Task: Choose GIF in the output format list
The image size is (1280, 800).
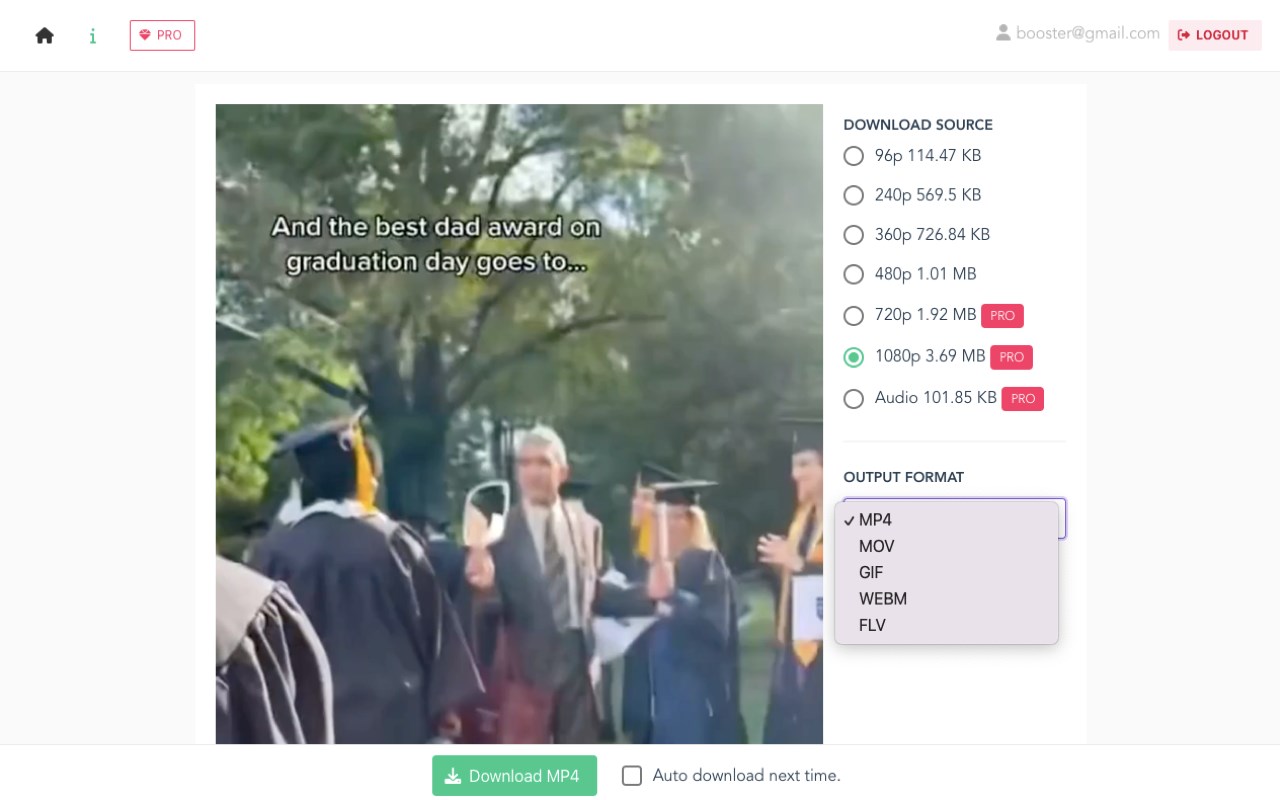Action: [946, 573]
